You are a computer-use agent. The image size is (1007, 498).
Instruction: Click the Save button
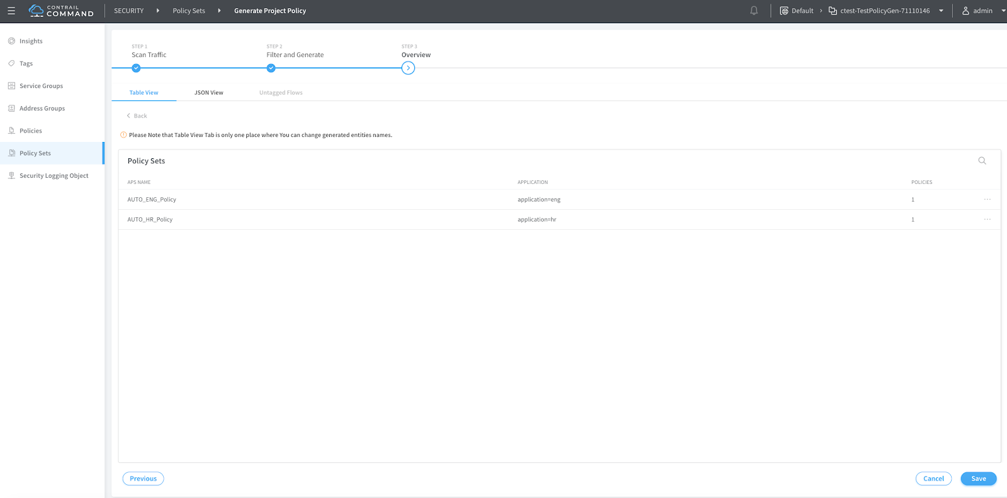[979, 479]
